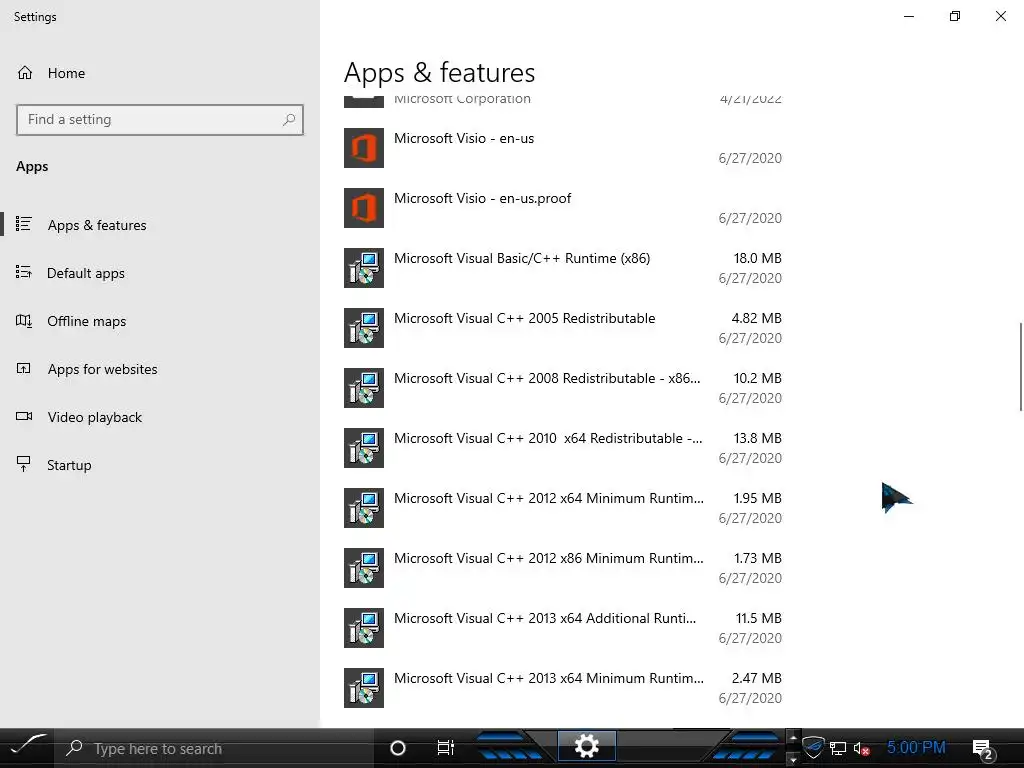Select Visual C++ 2013 x64 Additional Runtime entry
The height and width of the screenshot is (768, 1024).
tap(563, 628)
